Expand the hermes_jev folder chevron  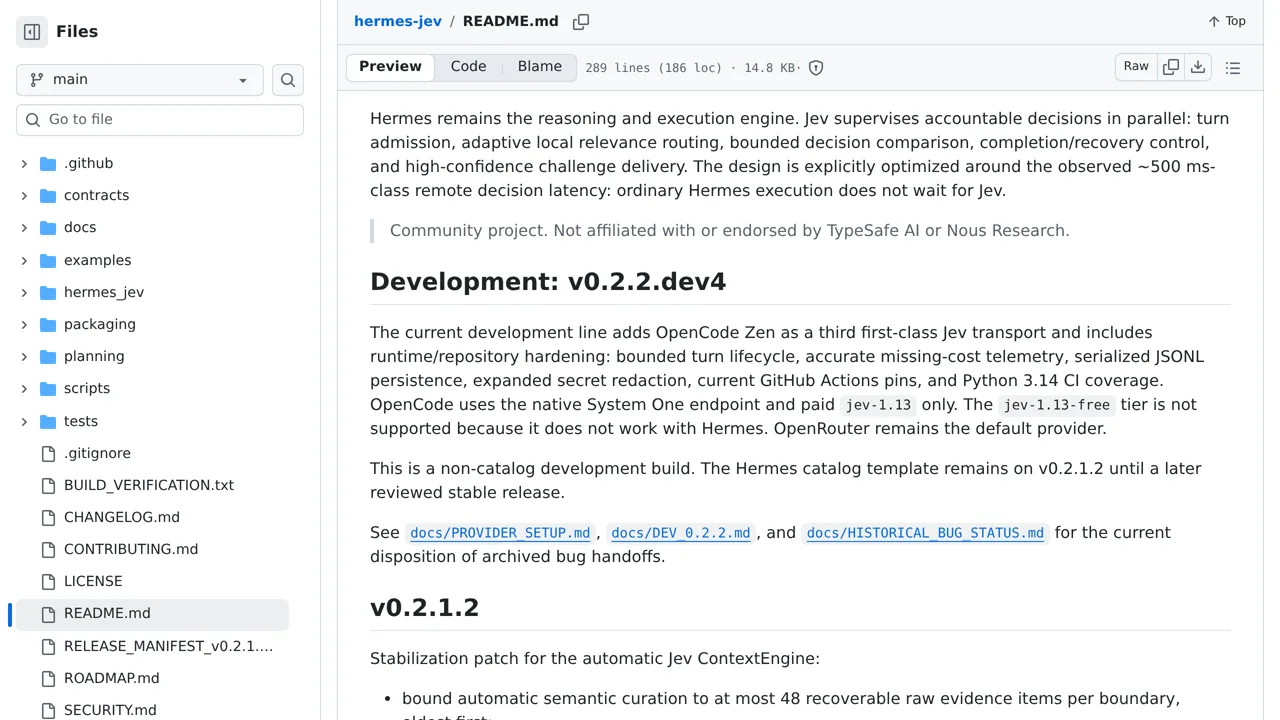pyautogui.click(x=24, y=292)
